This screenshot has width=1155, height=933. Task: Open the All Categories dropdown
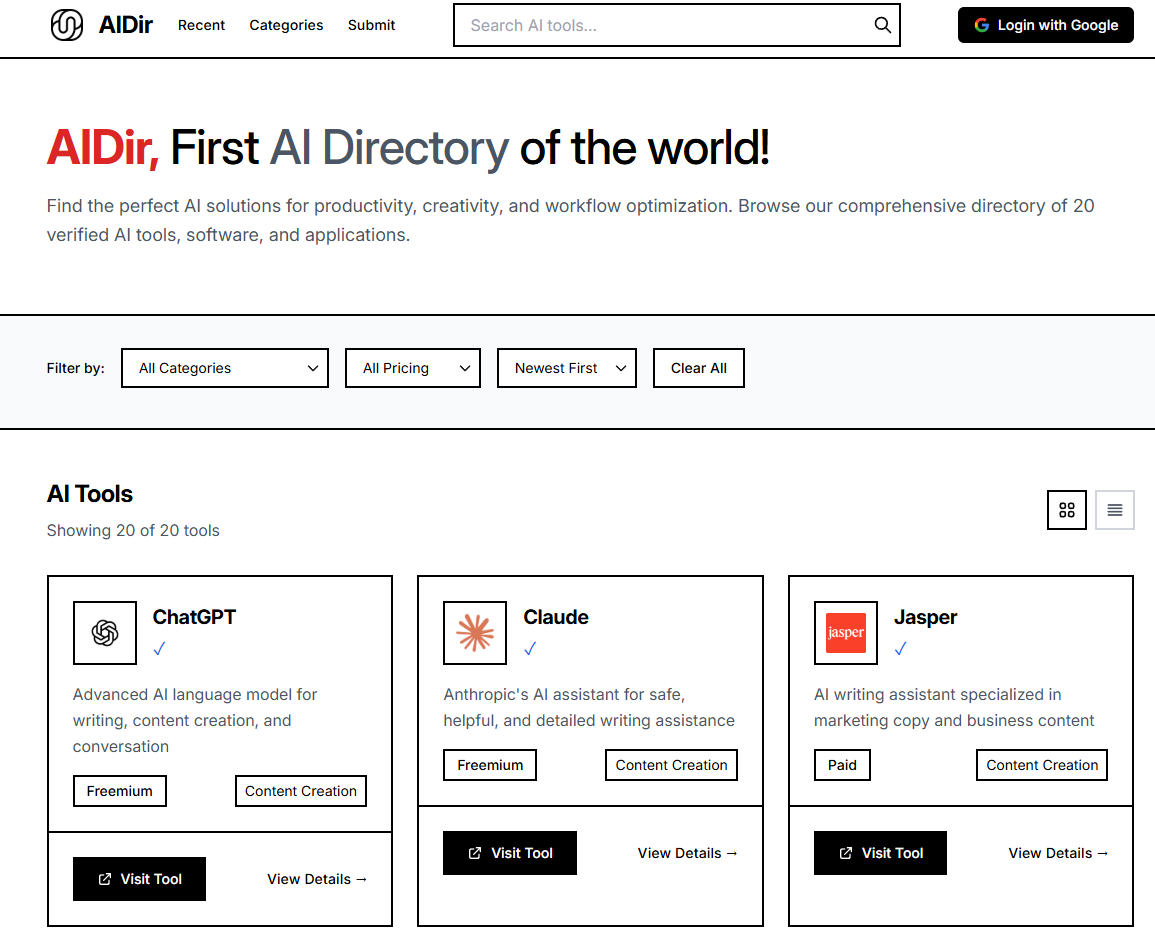[x=225, y=368]
